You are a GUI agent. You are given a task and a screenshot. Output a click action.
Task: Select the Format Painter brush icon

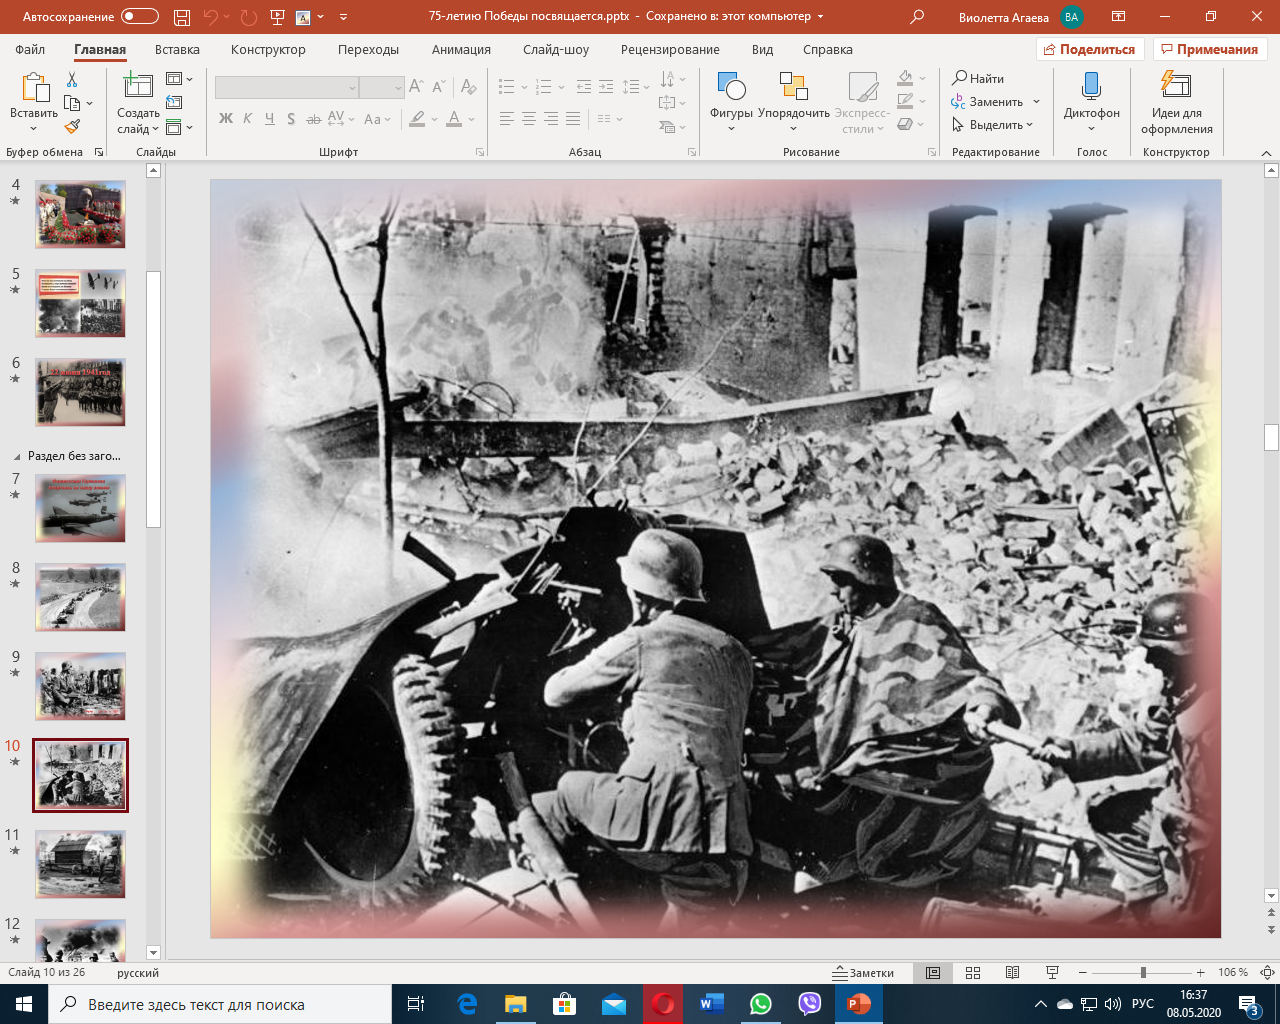[x=72, y=127]
